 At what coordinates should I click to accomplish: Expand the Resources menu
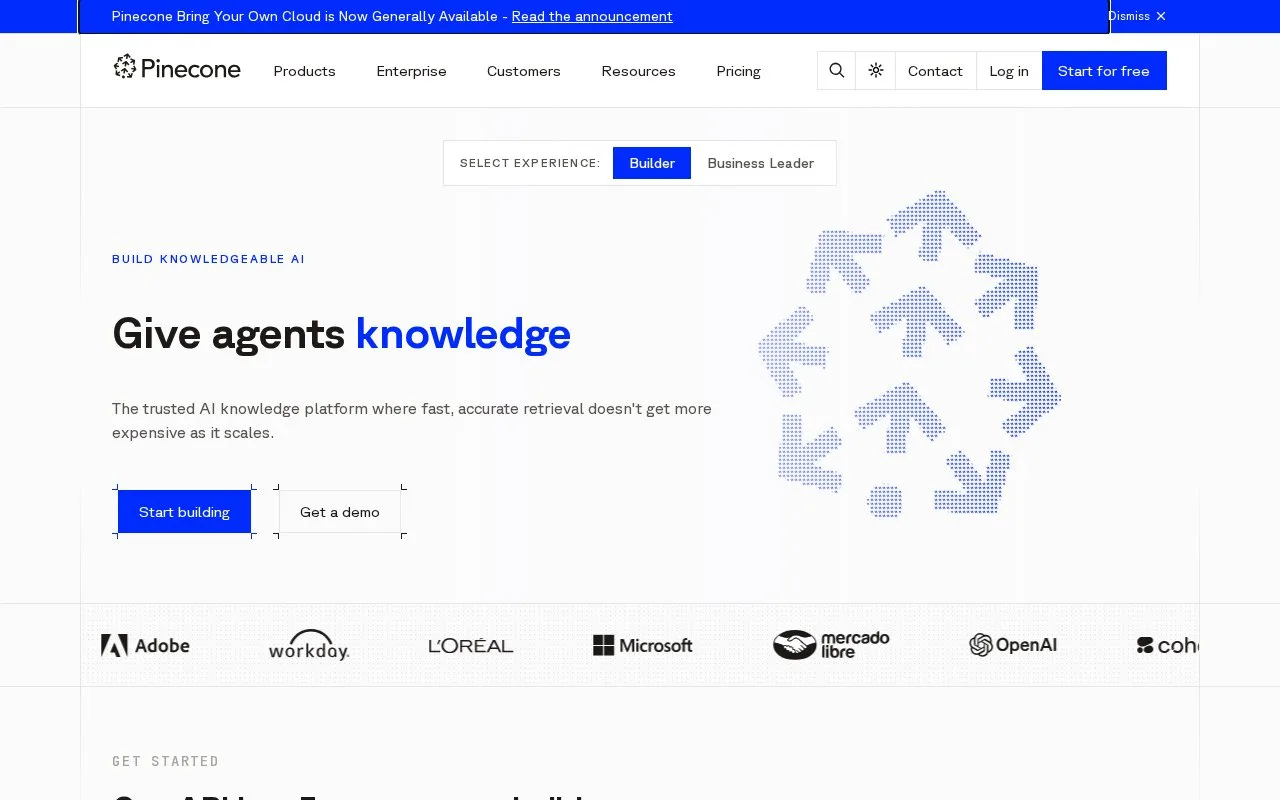tap(638, 71)
